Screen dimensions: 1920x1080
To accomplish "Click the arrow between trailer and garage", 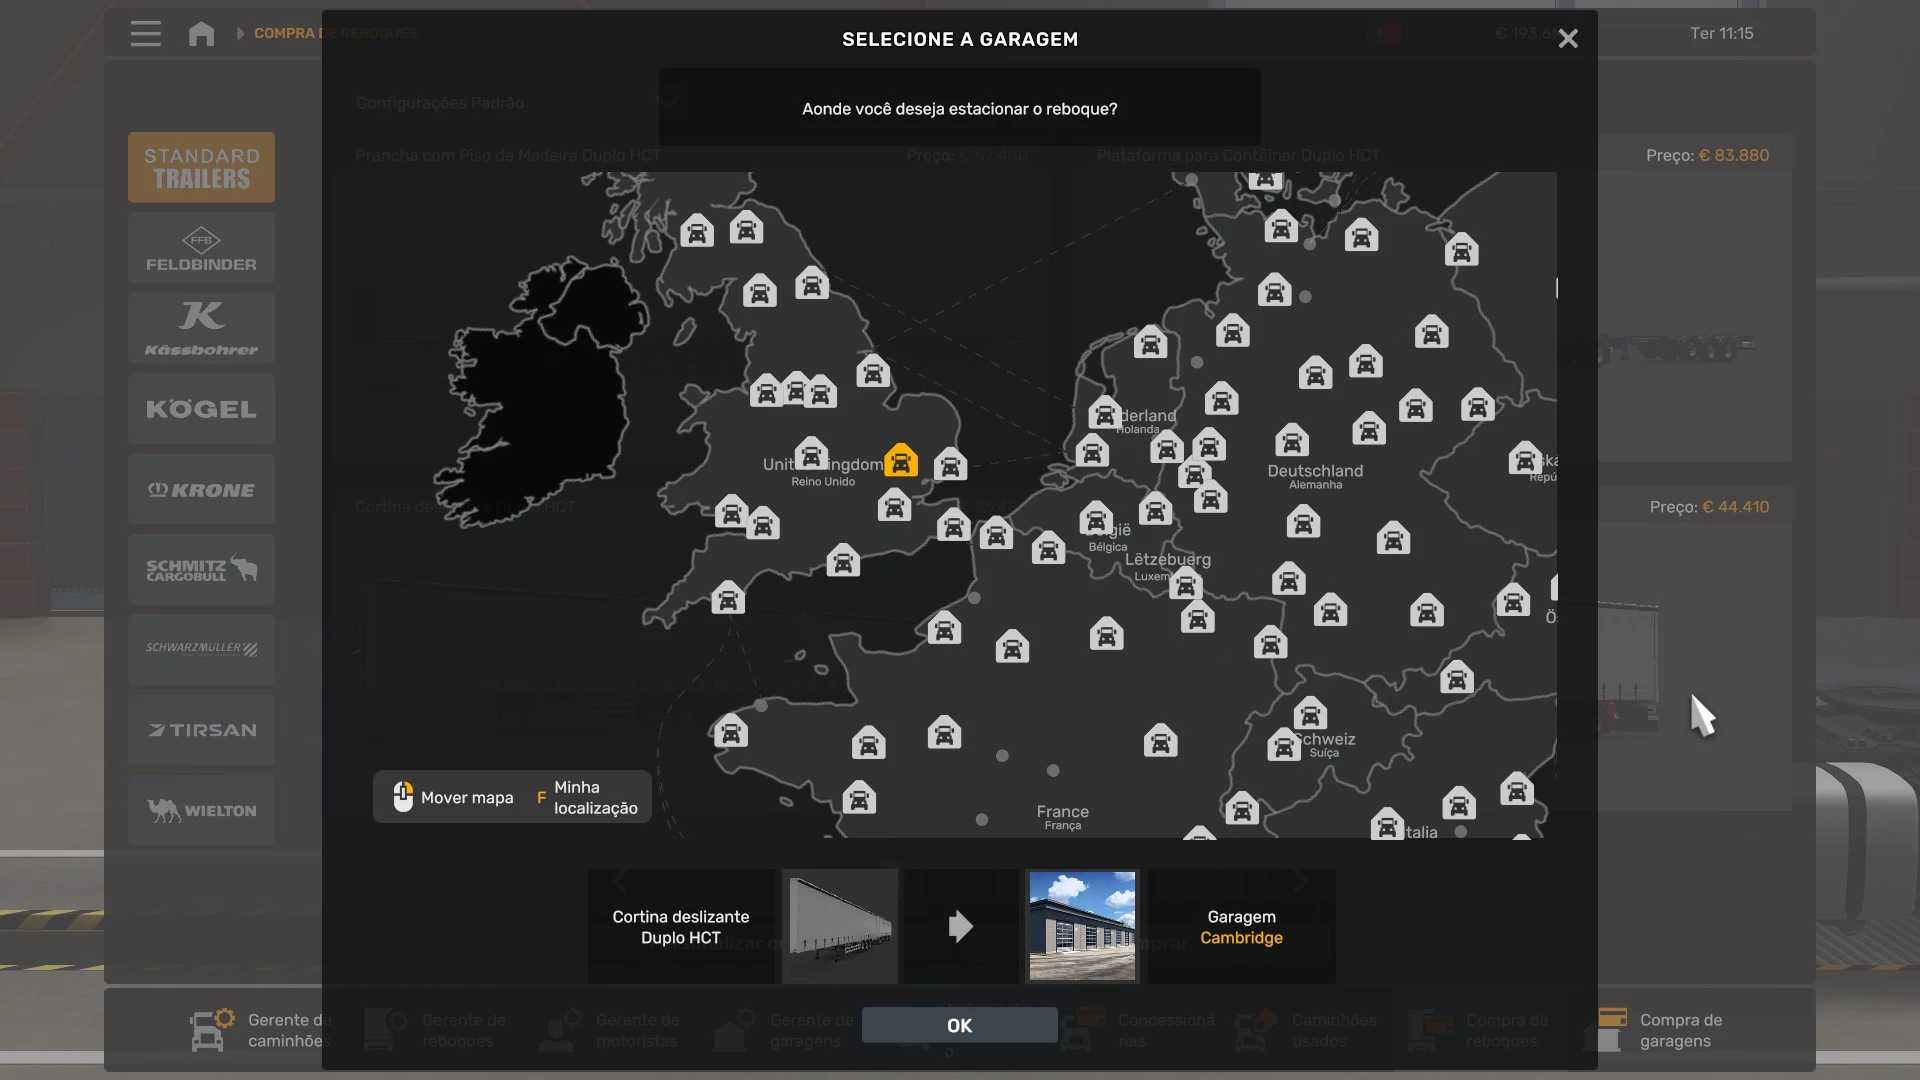I will [960, 926].
